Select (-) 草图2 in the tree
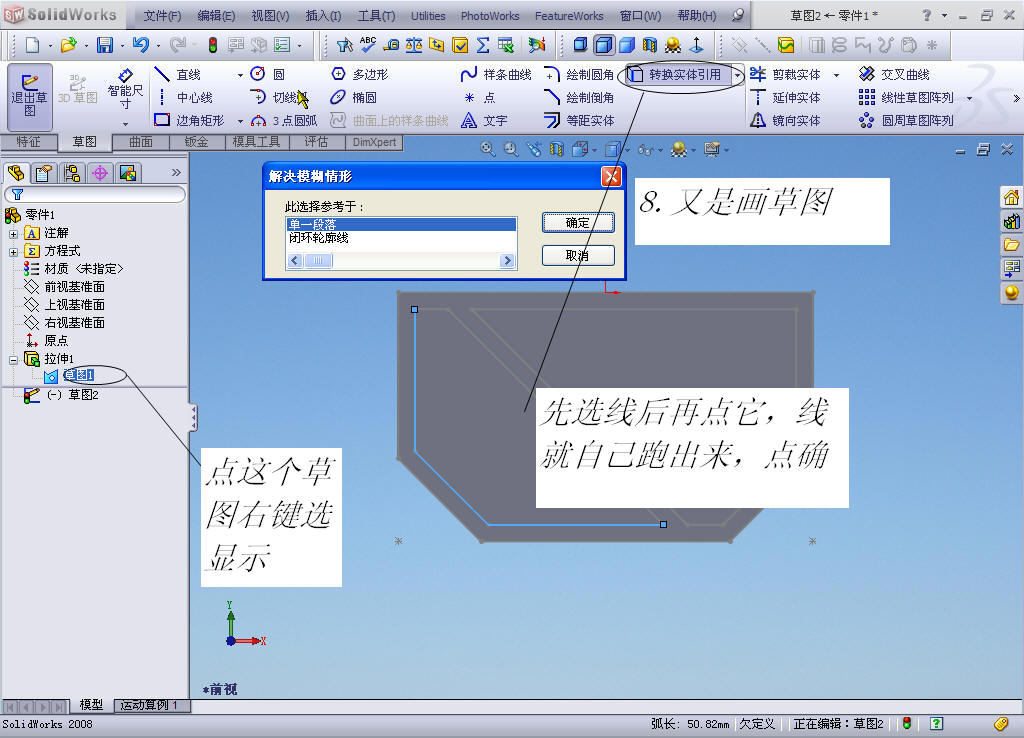 (x=61, y=394)
